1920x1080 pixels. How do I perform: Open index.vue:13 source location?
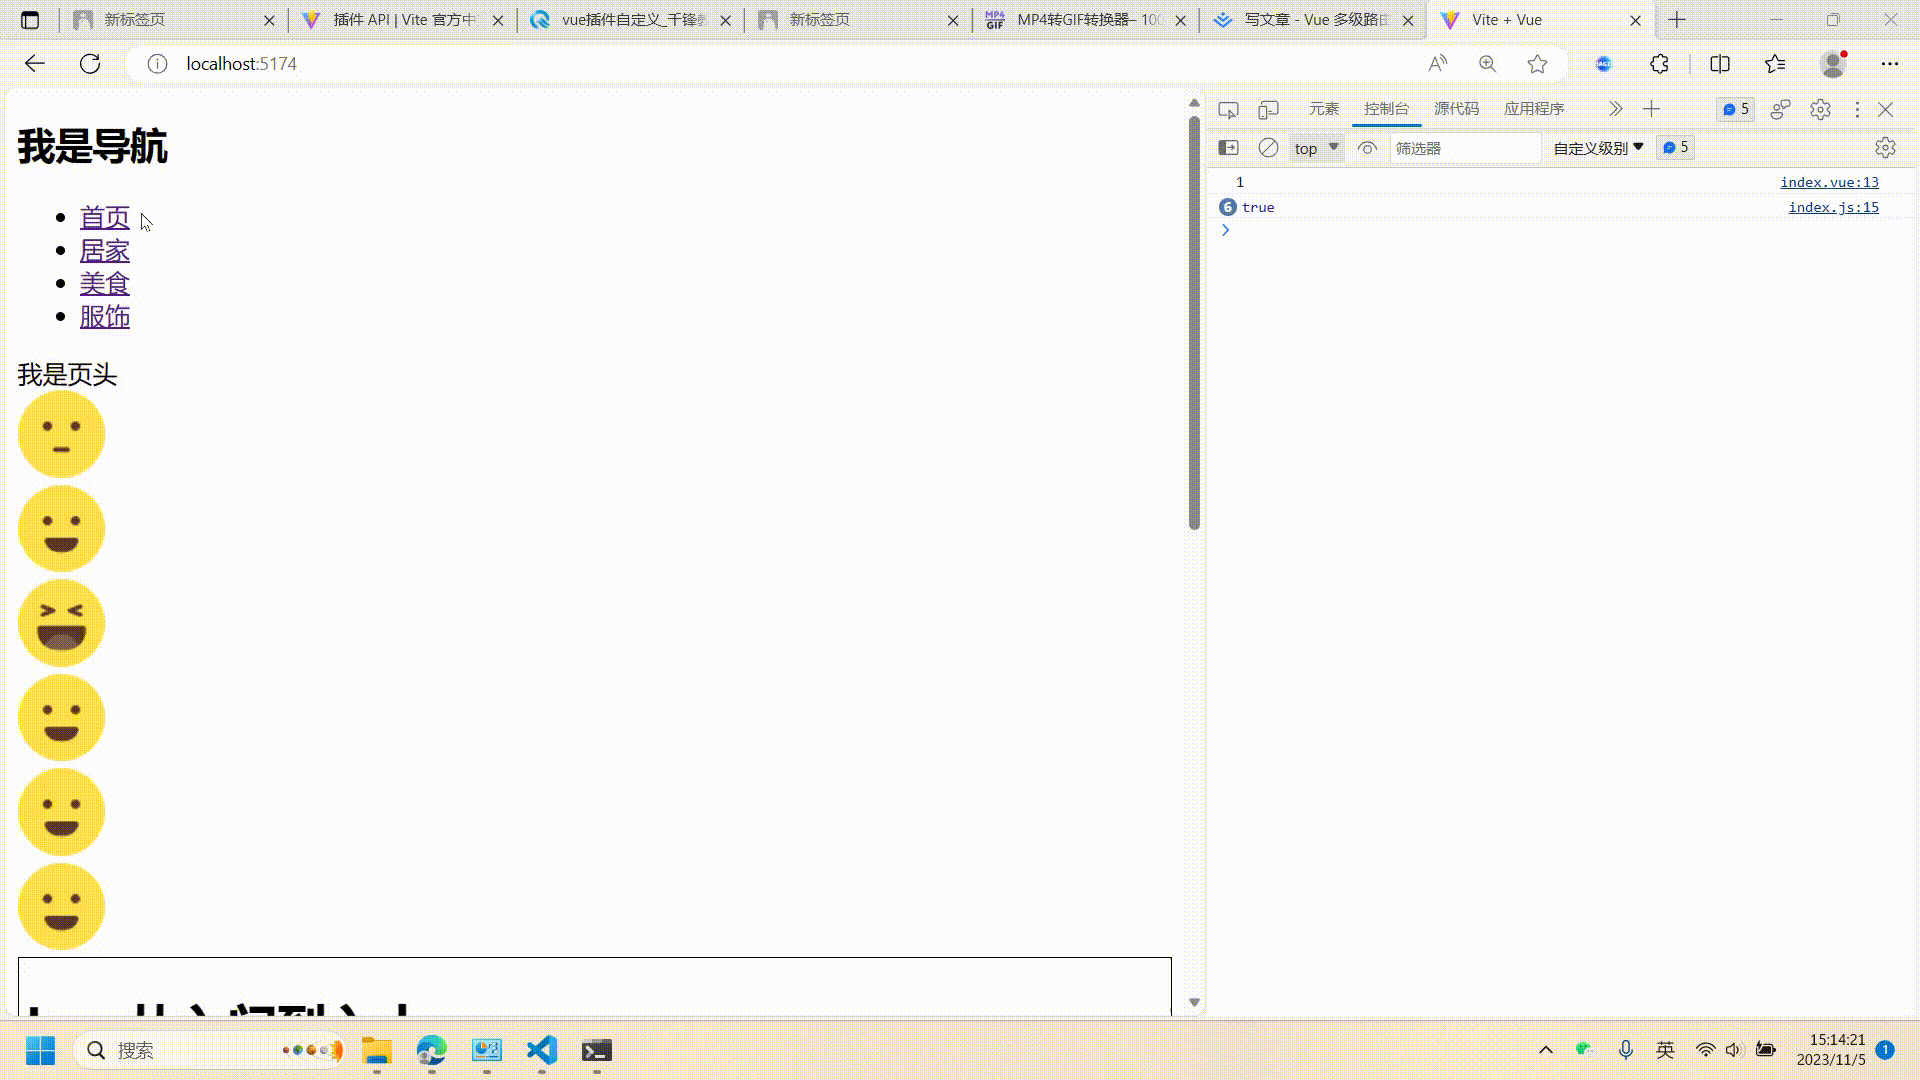(1829, 182)
